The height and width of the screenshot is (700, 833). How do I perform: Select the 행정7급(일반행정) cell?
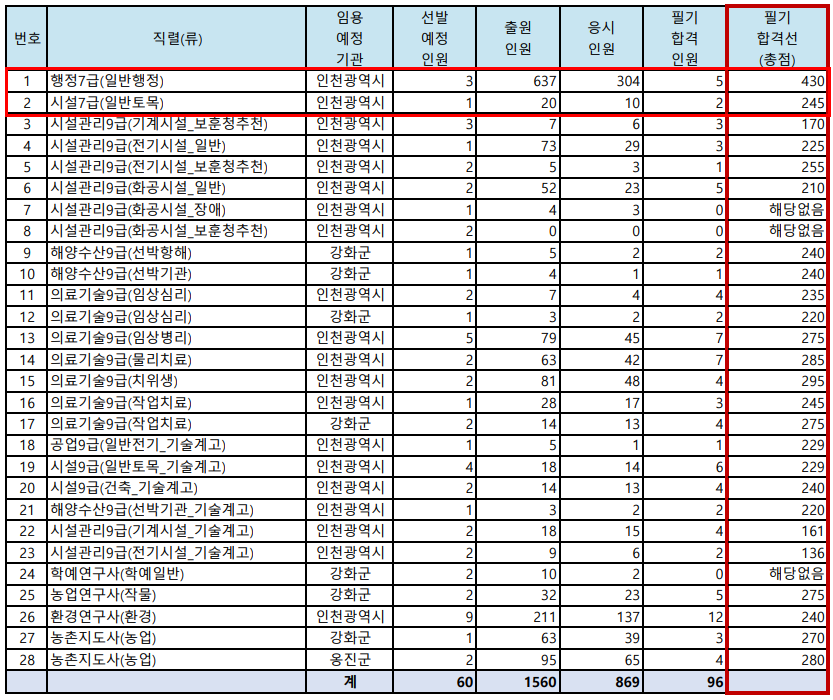coord(176,81)
